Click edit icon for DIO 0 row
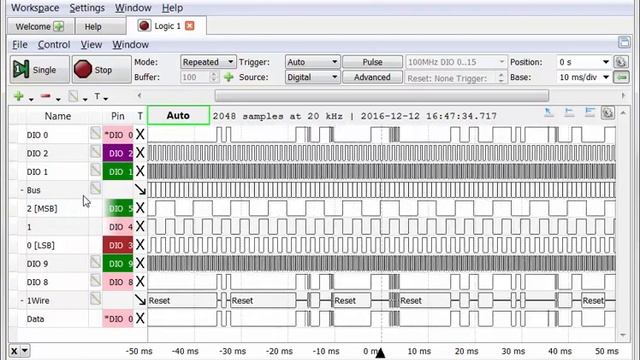This screenshot has width=640, height=360. tap(95, 133)
